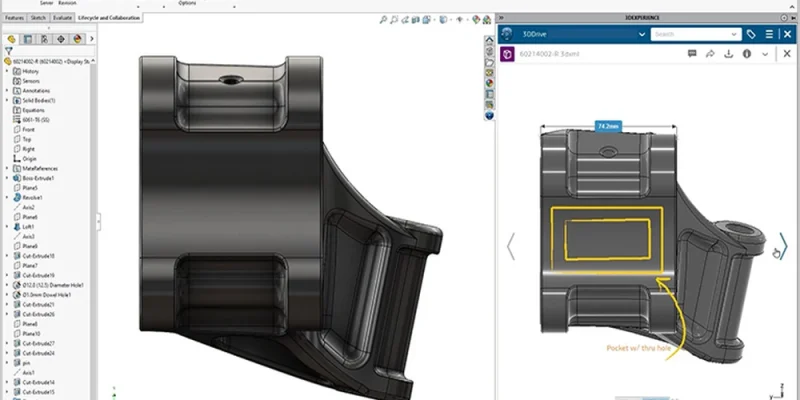Screen dimensions: 800x400
Task: Open the FeatureManager design tree tab icon
Action: 11,39
